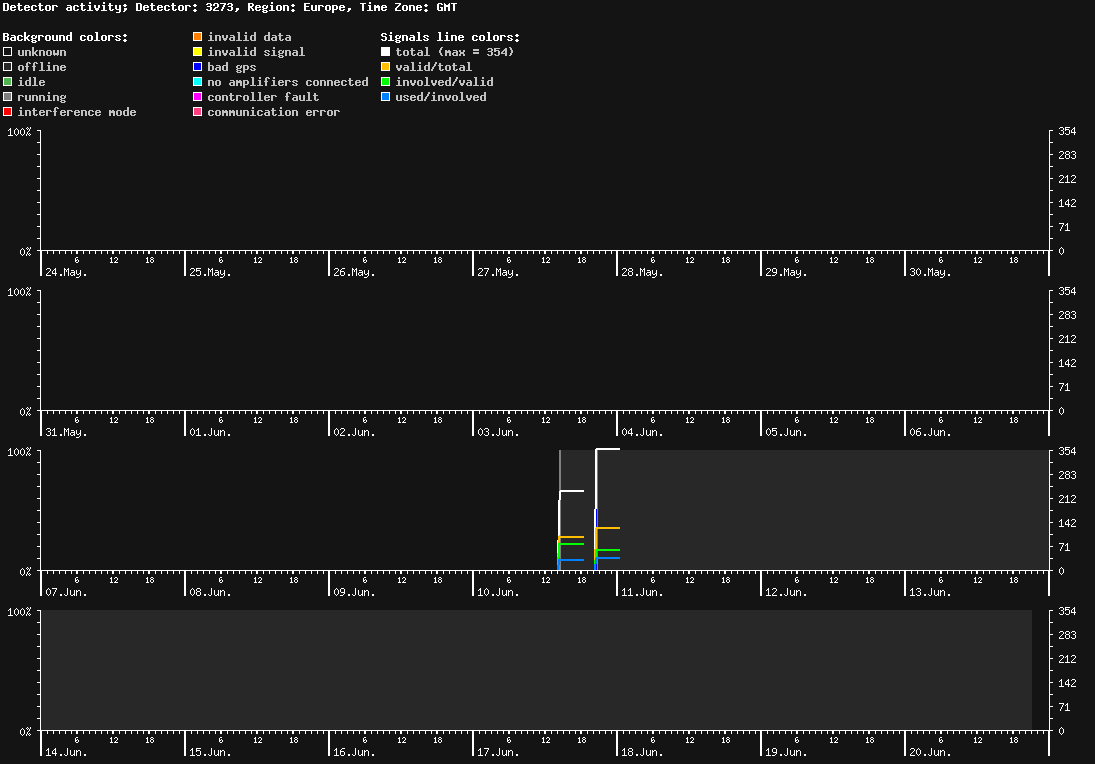
Task: Click the 17.Jun. date label
Action: pyautogui.click(x=499, y=752)
